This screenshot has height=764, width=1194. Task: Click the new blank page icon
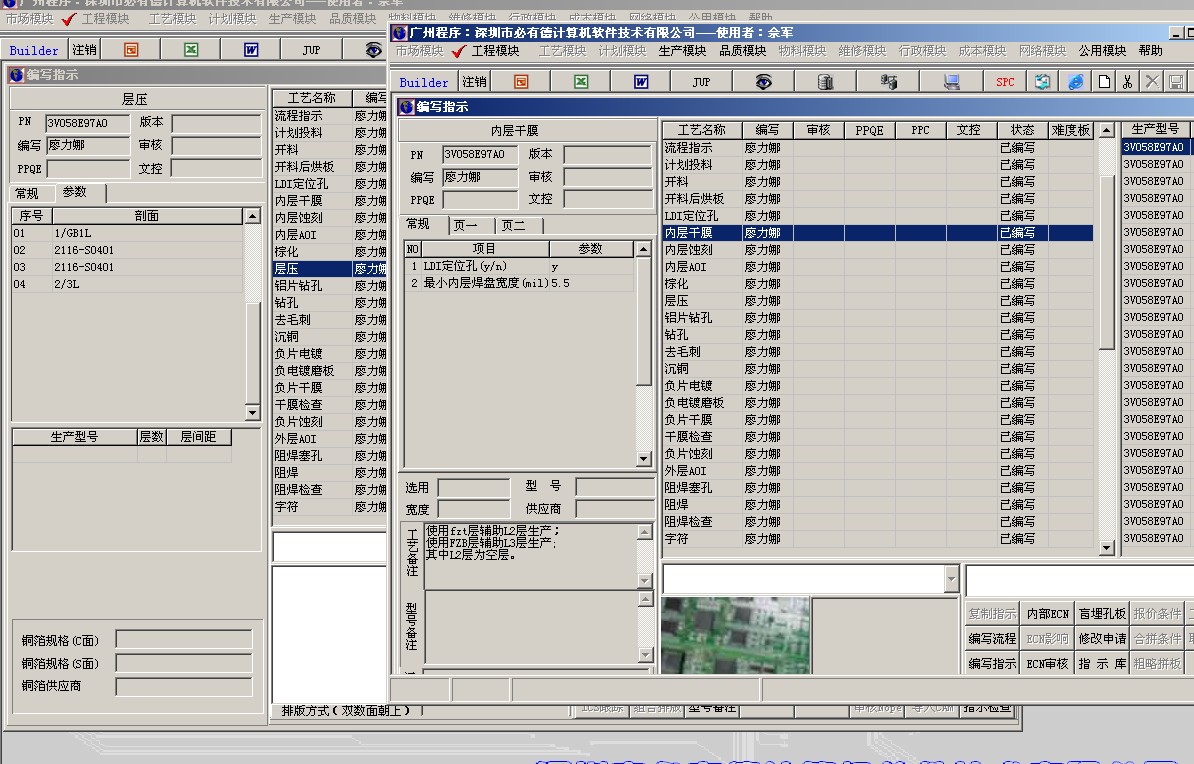[x=1104, y=82]
